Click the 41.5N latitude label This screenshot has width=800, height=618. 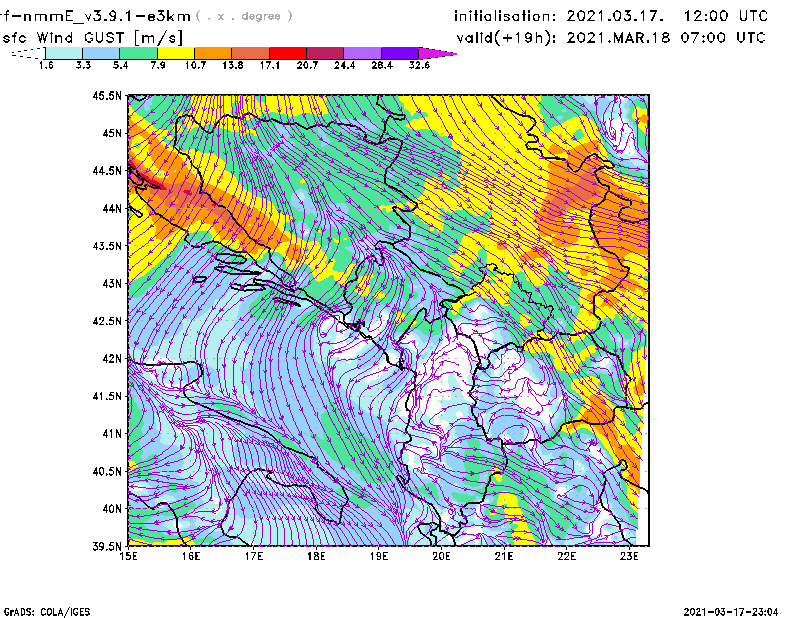(107, 396)
